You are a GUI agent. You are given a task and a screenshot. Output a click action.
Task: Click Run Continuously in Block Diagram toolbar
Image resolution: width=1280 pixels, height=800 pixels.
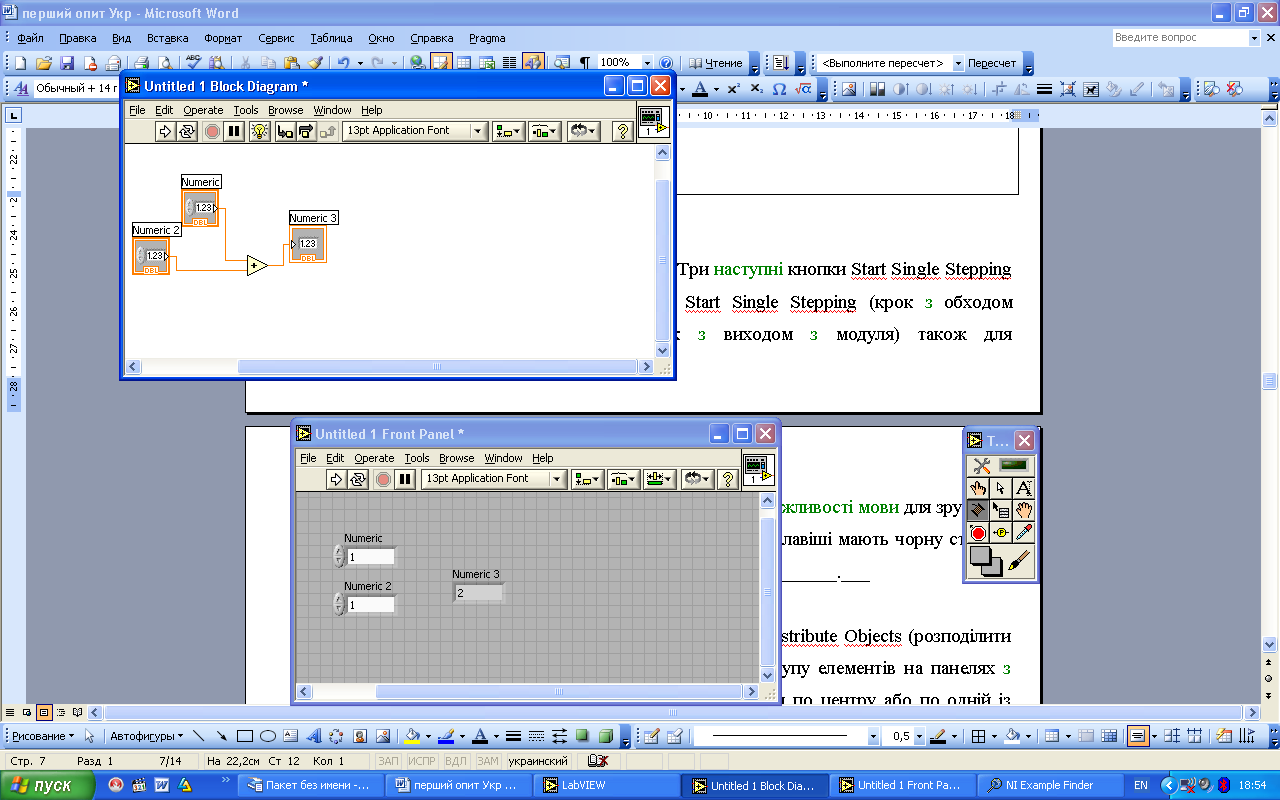click(187, 131)
